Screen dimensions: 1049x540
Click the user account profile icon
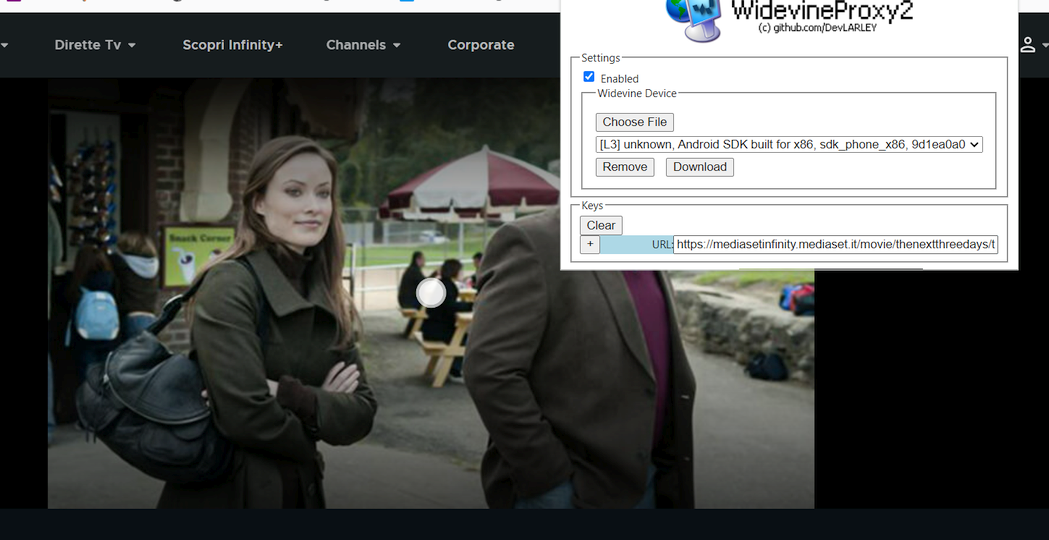pyautogui.click(x=1027, y=45)
